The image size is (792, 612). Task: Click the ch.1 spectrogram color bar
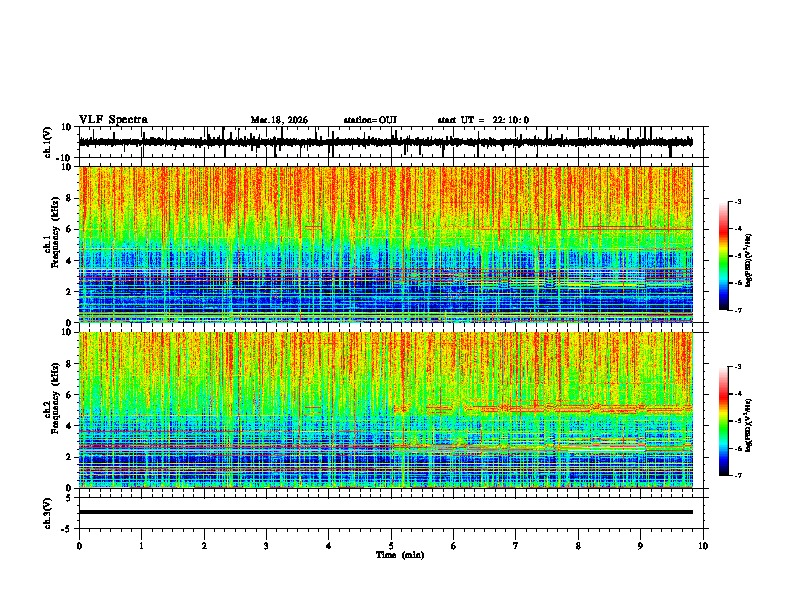coord(724,256)
